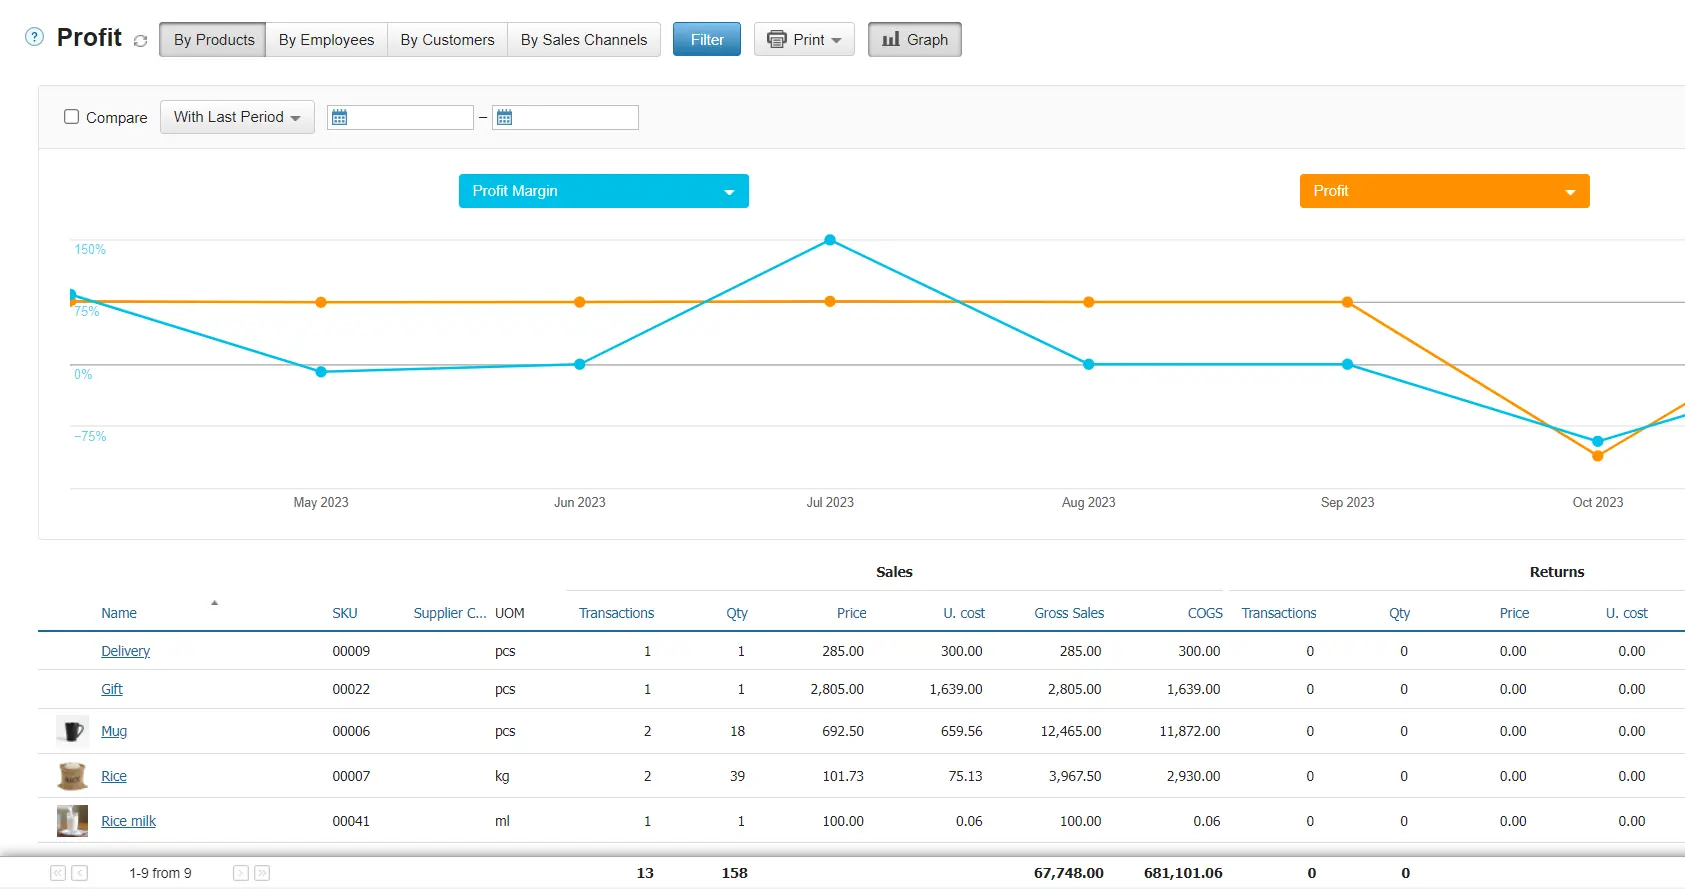Jump to last page arrow
The height and width of the screenshot is (889, 1685).
pyautogui.click(x=262, y=873)
